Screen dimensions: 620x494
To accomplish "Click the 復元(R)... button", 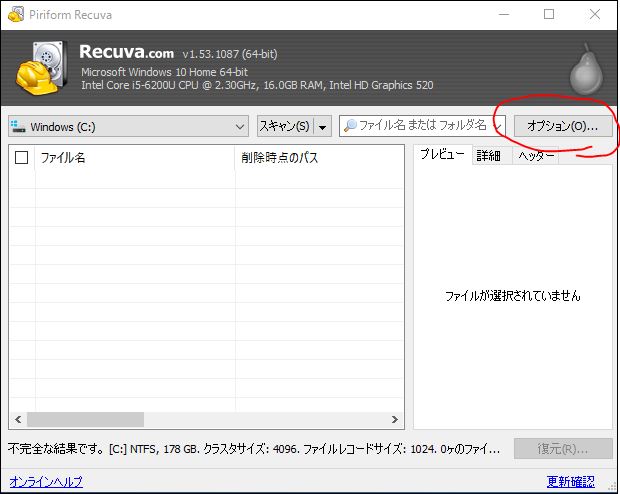I will coord(563,449).
